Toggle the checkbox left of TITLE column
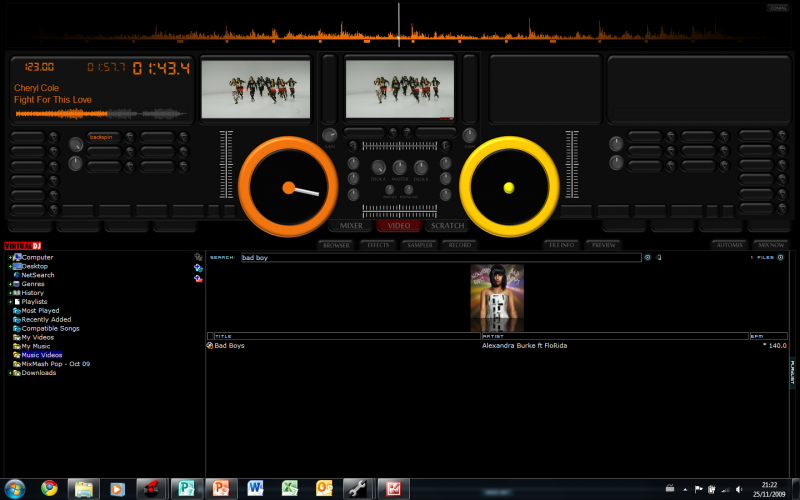Viewport: 800px width, 500px height. 210,336
